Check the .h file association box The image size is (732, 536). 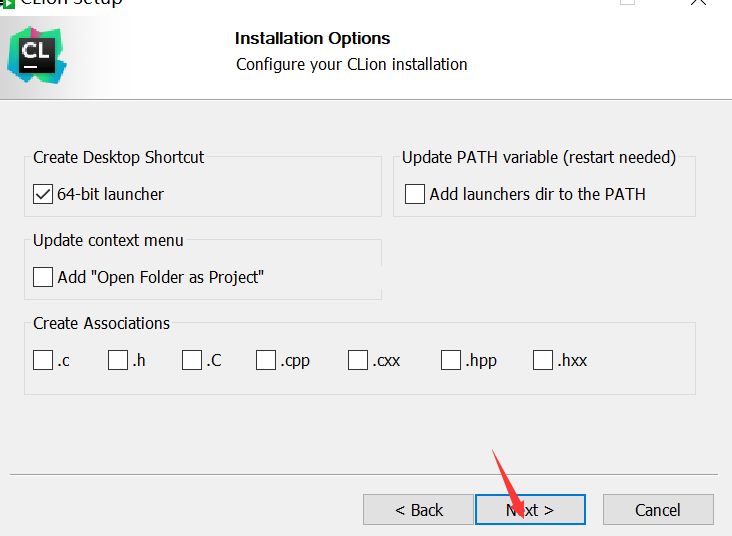coord(118,360)
